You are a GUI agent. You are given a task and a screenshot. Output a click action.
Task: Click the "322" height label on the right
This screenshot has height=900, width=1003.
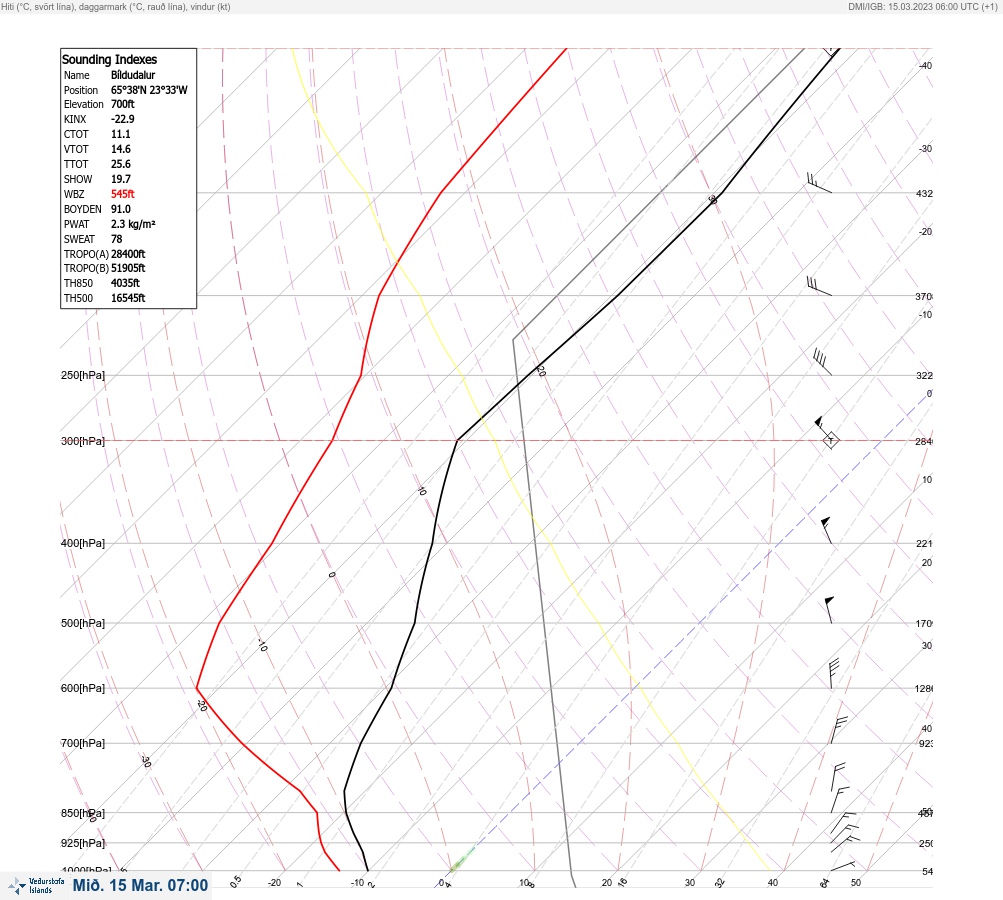point(924,375)
